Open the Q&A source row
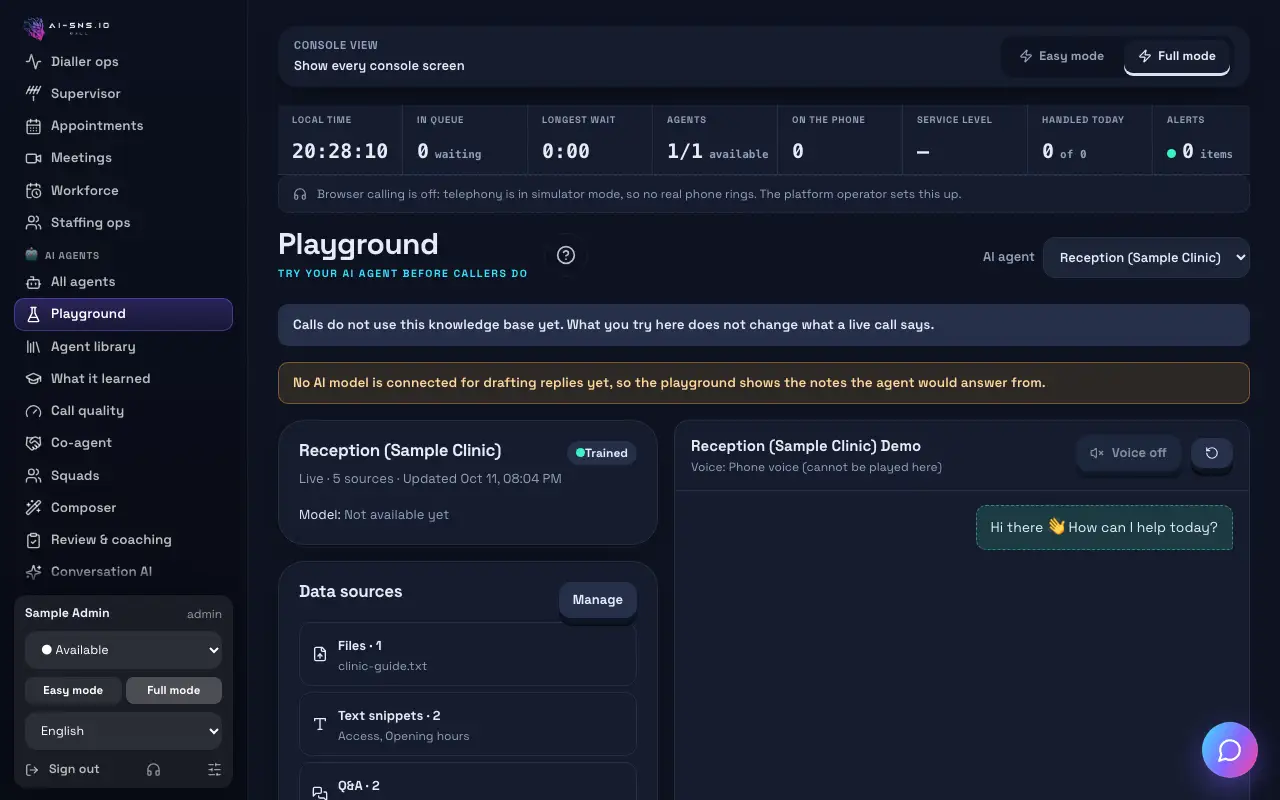 [468, 782]
